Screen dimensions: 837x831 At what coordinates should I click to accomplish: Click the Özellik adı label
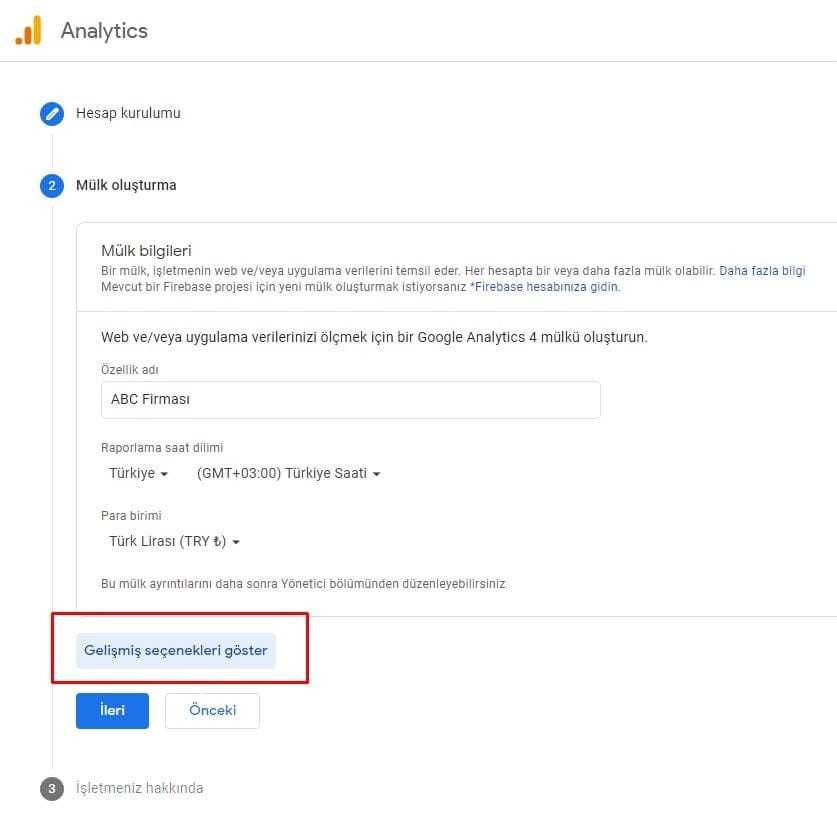[x=130, y=369]
